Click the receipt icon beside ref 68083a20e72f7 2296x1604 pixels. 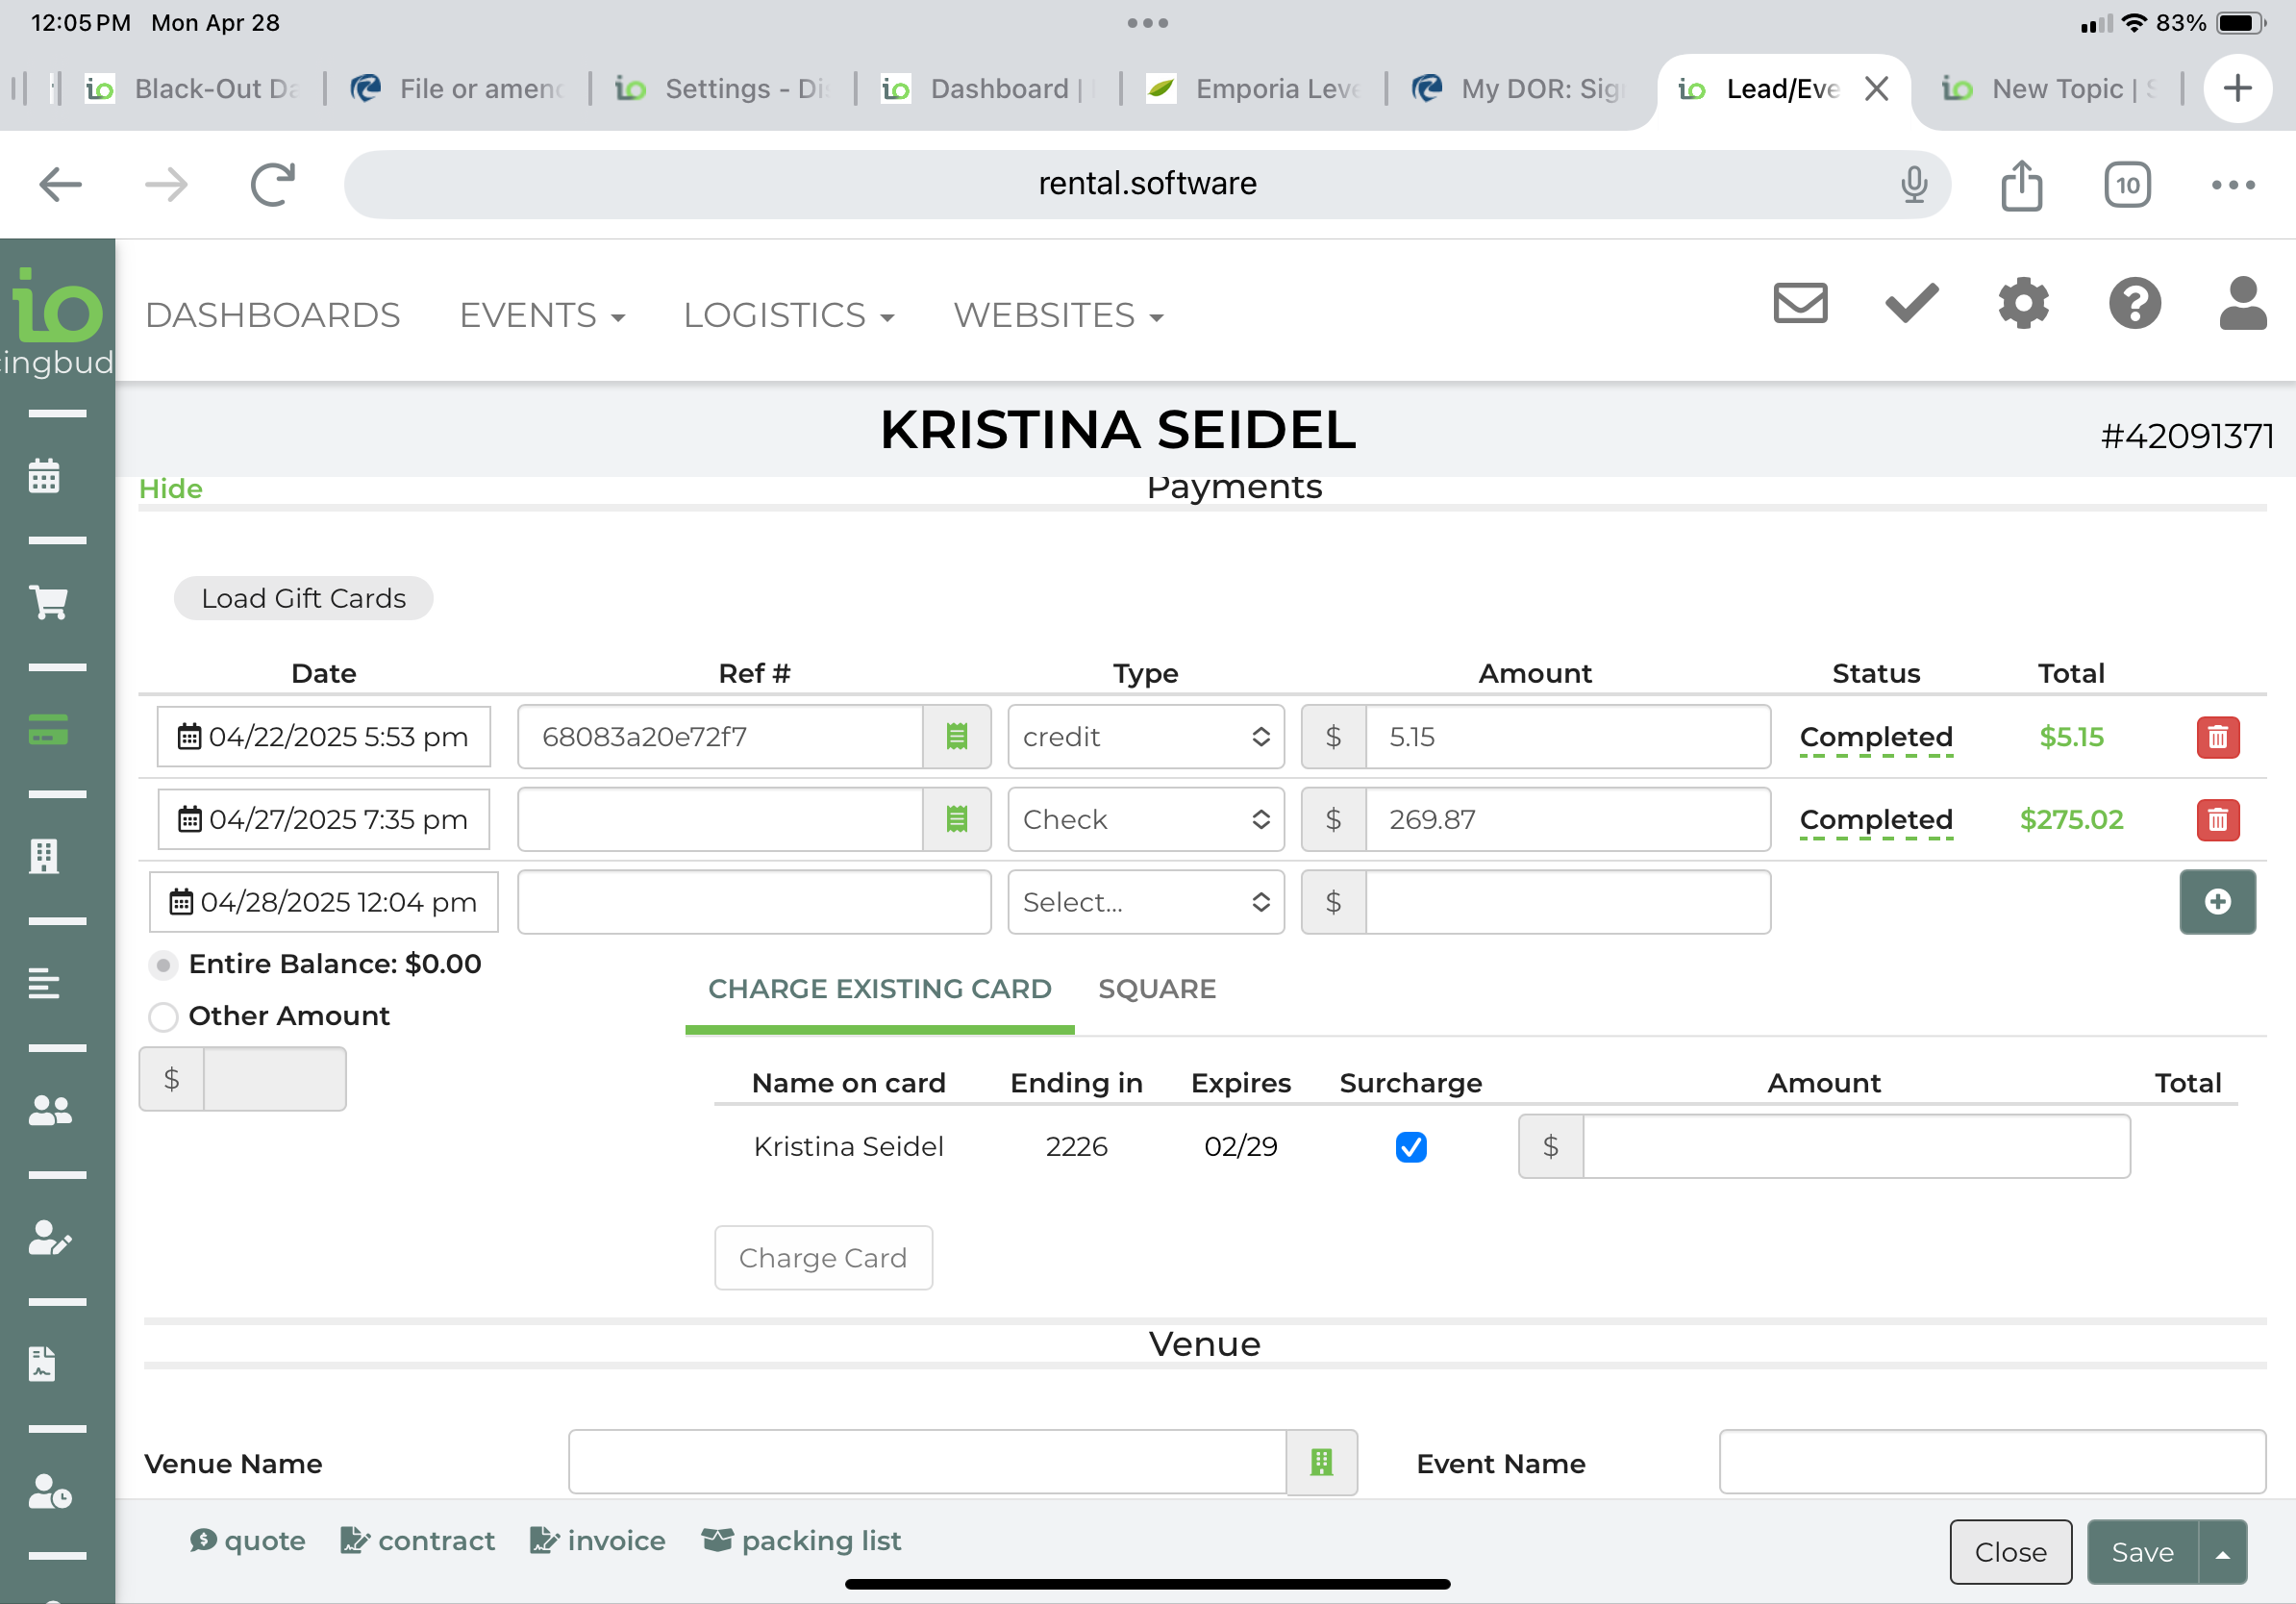pyautogui.click(x=956, y=737)
